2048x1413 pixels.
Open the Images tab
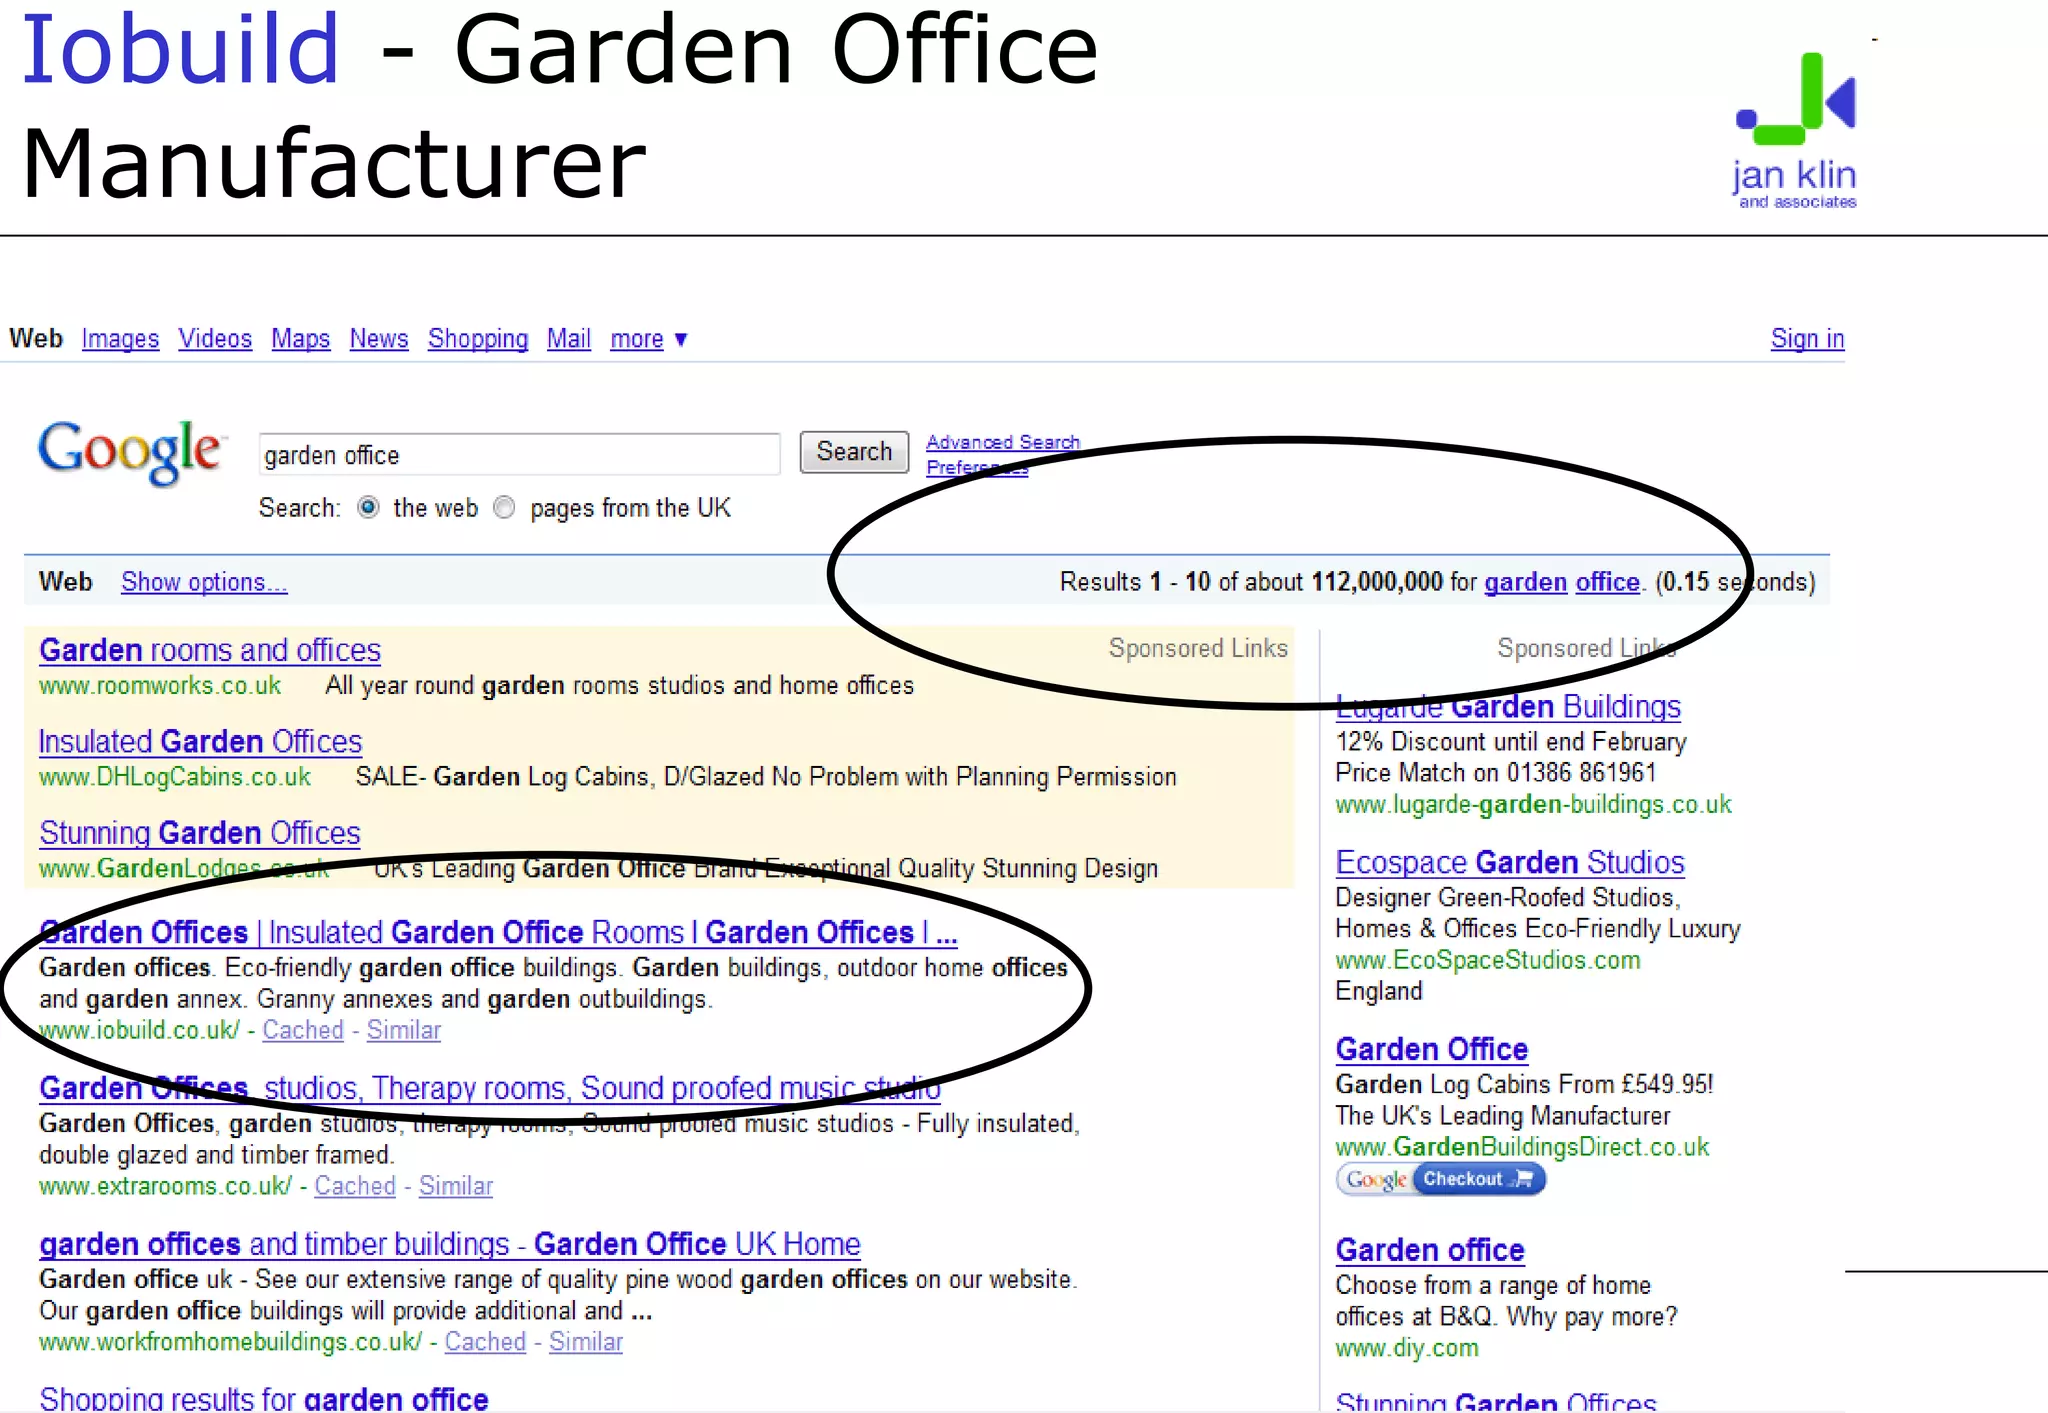[120, 339]
